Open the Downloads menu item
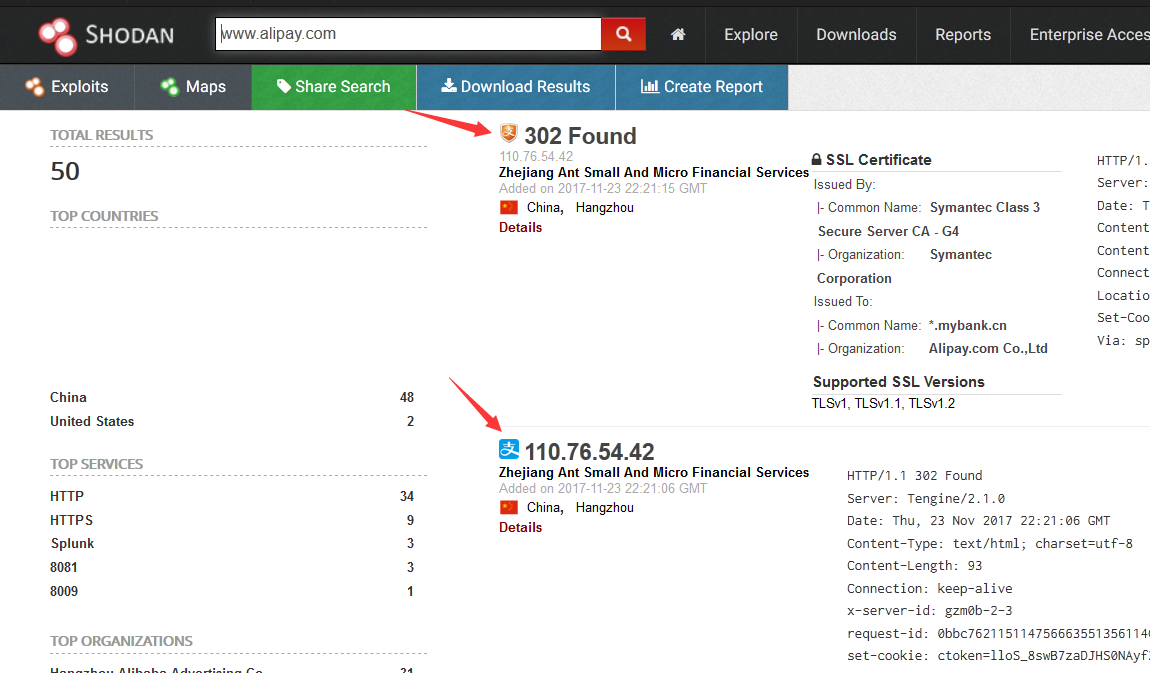 (856, 34)
